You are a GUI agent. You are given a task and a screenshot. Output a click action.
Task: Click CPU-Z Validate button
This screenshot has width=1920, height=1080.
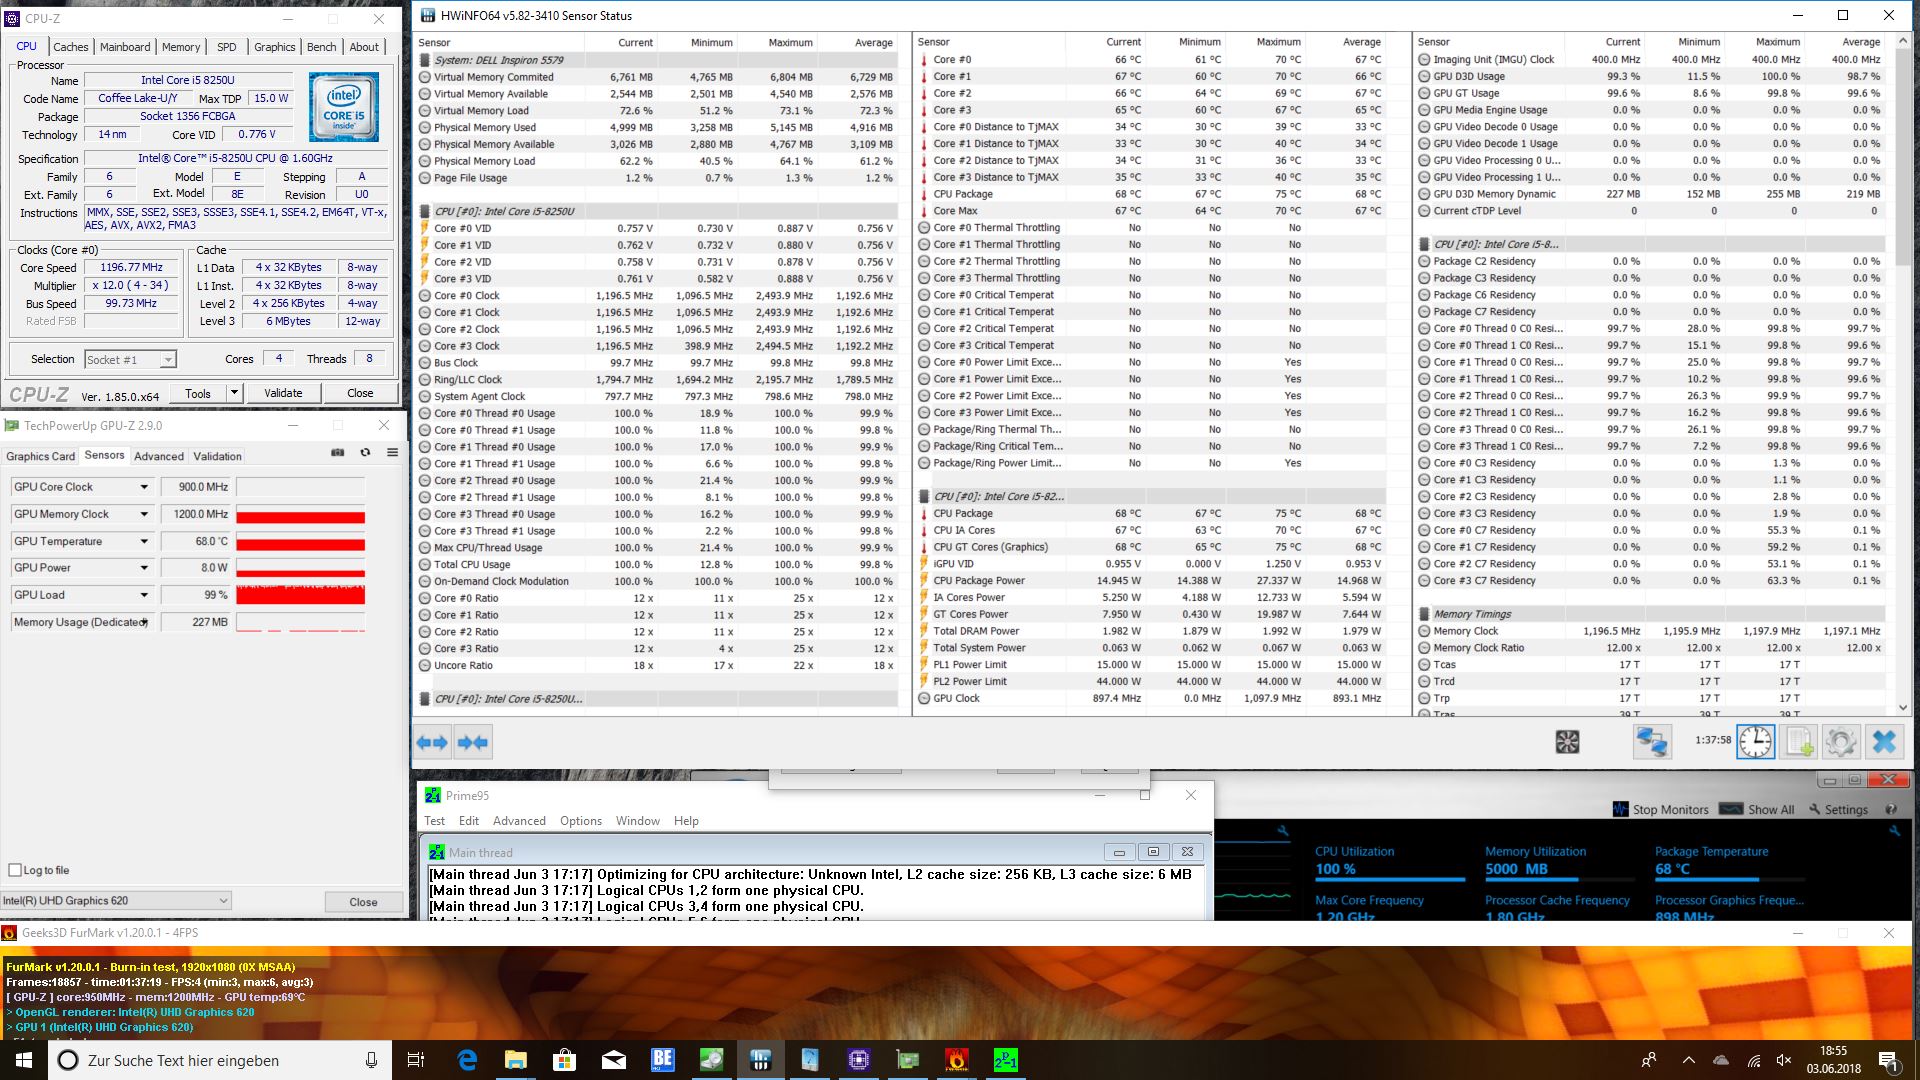pyautogui.click(x=283, y=393)
